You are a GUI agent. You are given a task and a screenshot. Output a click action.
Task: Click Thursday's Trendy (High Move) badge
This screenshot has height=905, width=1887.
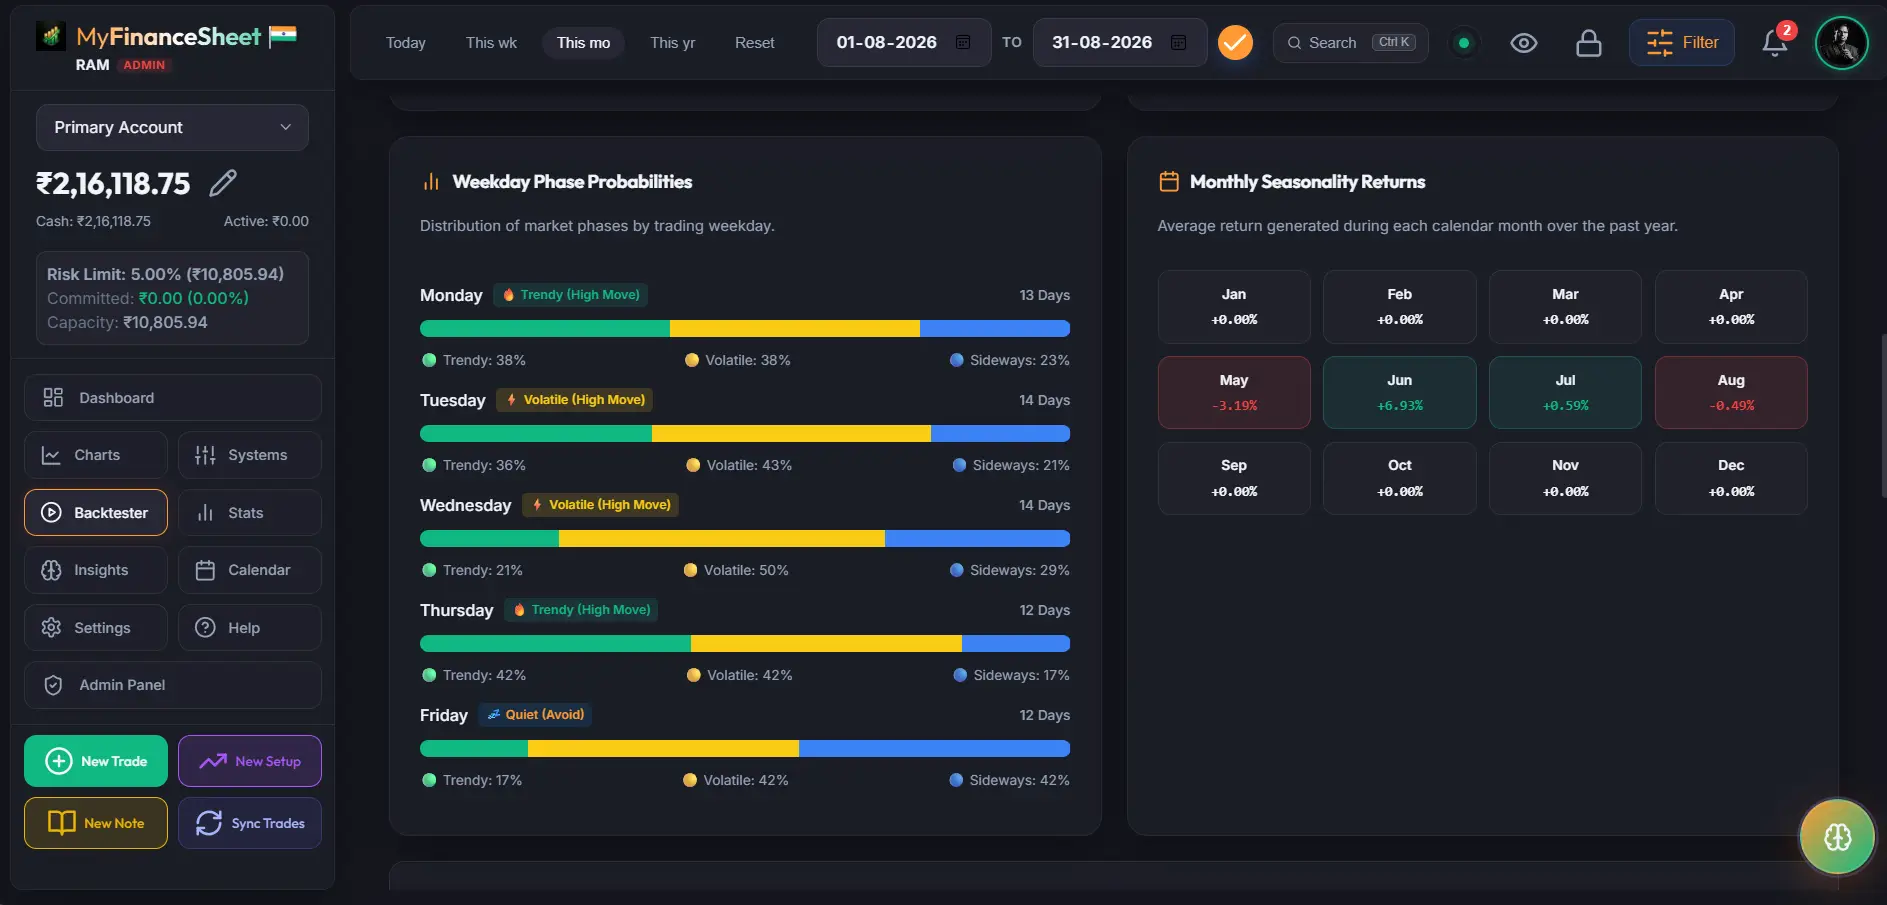pos(581,610)
